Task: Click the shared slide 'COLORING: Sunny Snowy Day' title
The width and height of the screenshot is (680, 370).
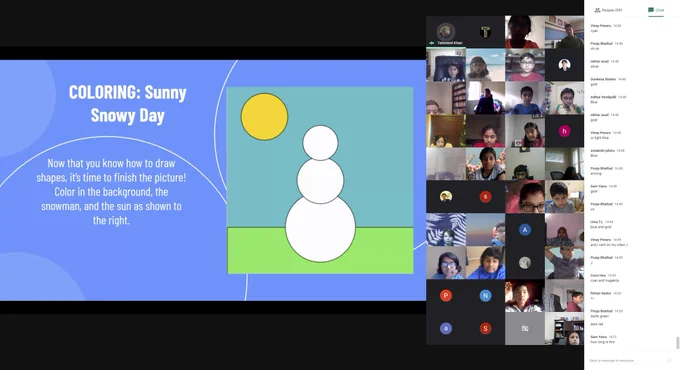Action: (128, 104)
